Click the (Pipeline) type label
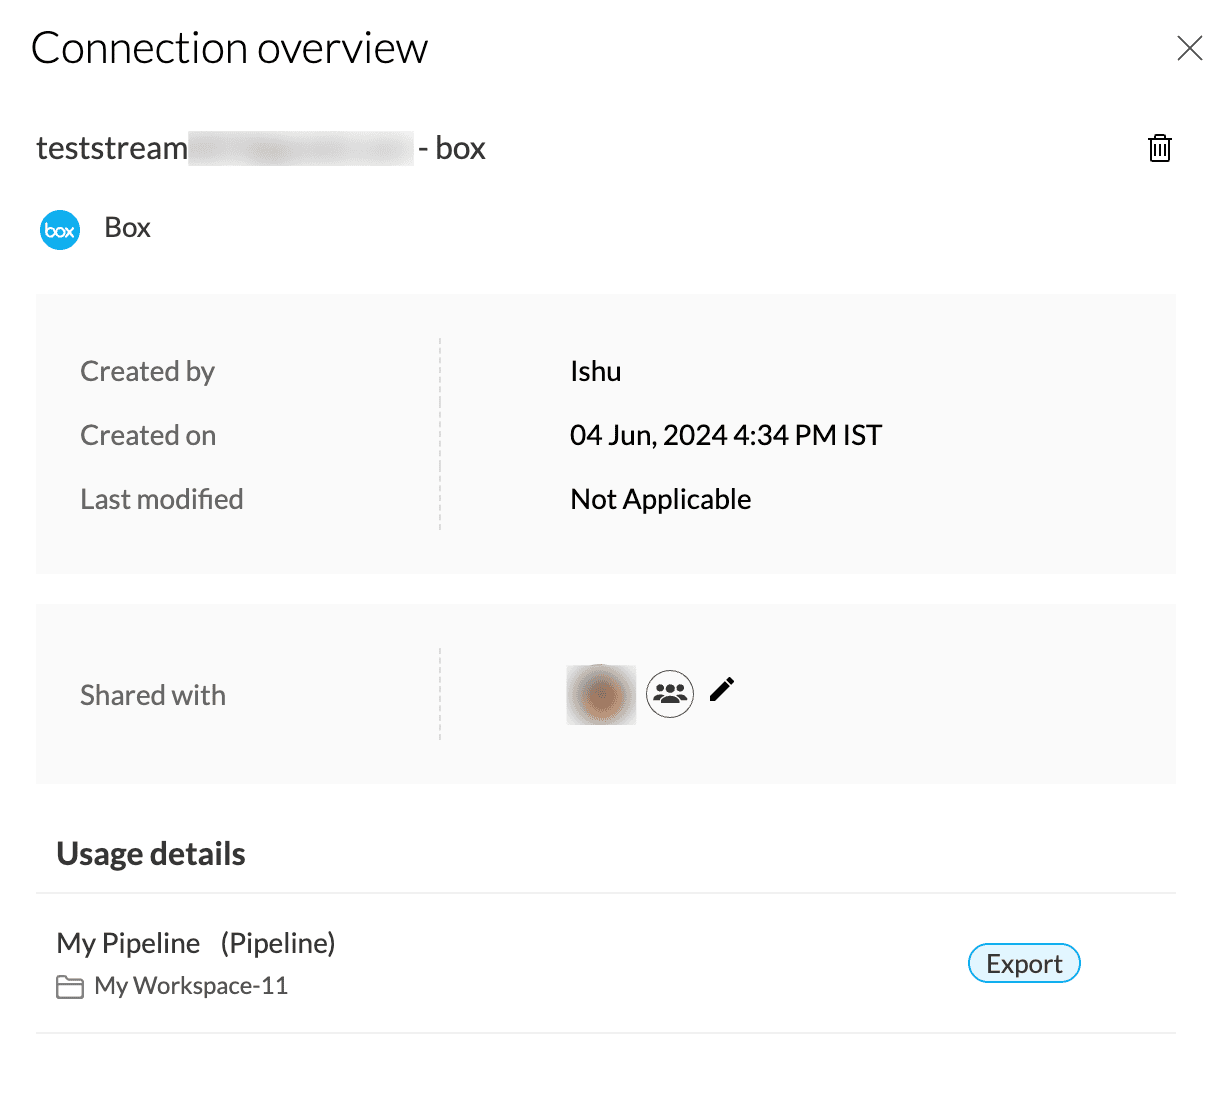1226x1100 pixels. [278, 943]
